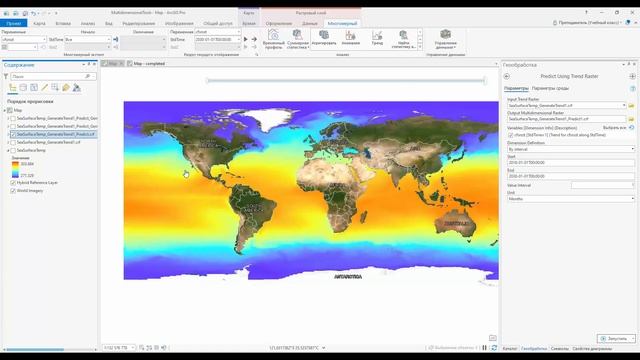Step to next slice using right arrow button
640x360 pixels.
tap(254, 39)
